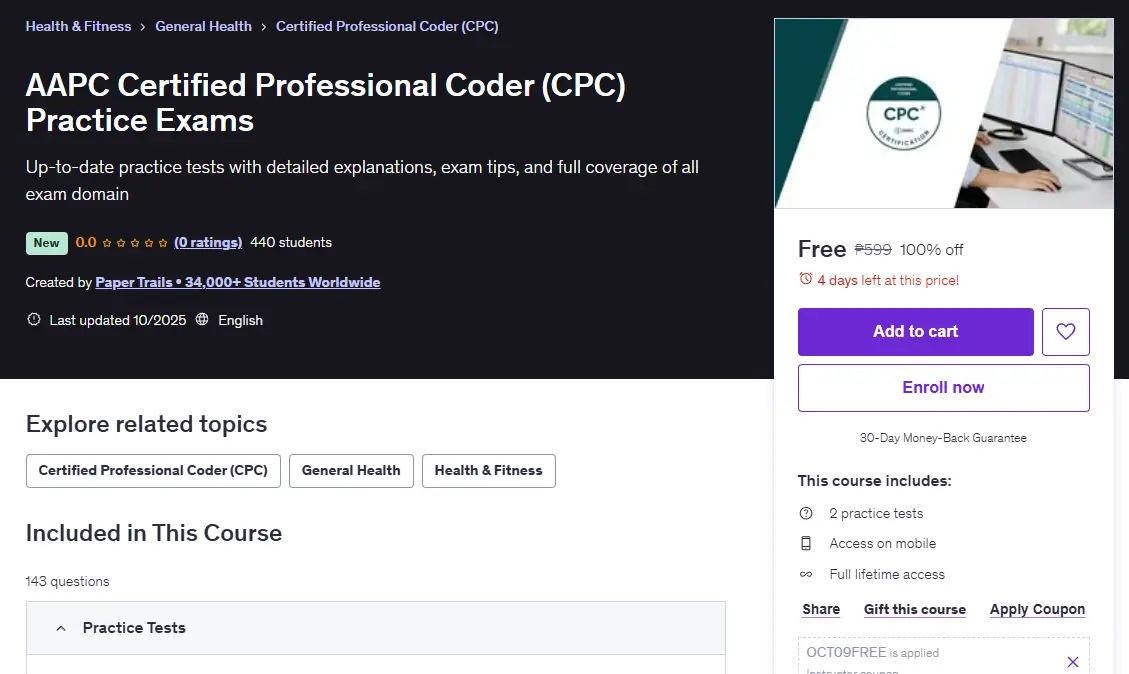Click 'This course includes:' heading

(x=875, y=480)
